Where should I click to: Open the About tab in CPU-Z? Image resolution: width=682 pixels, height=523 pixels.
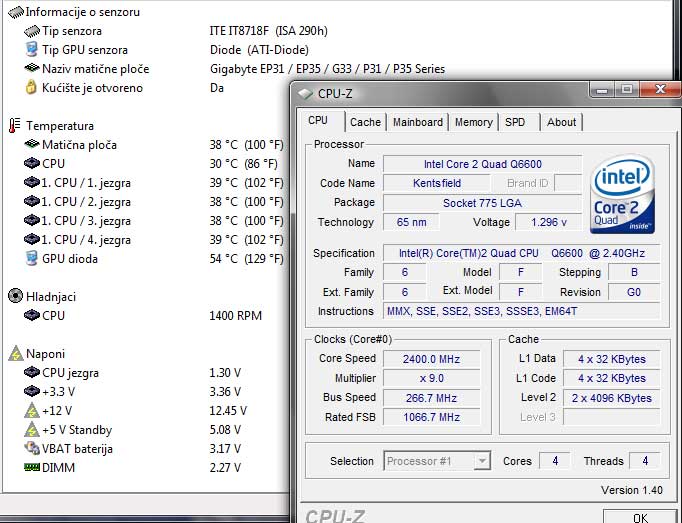click(x=561, y=122)
